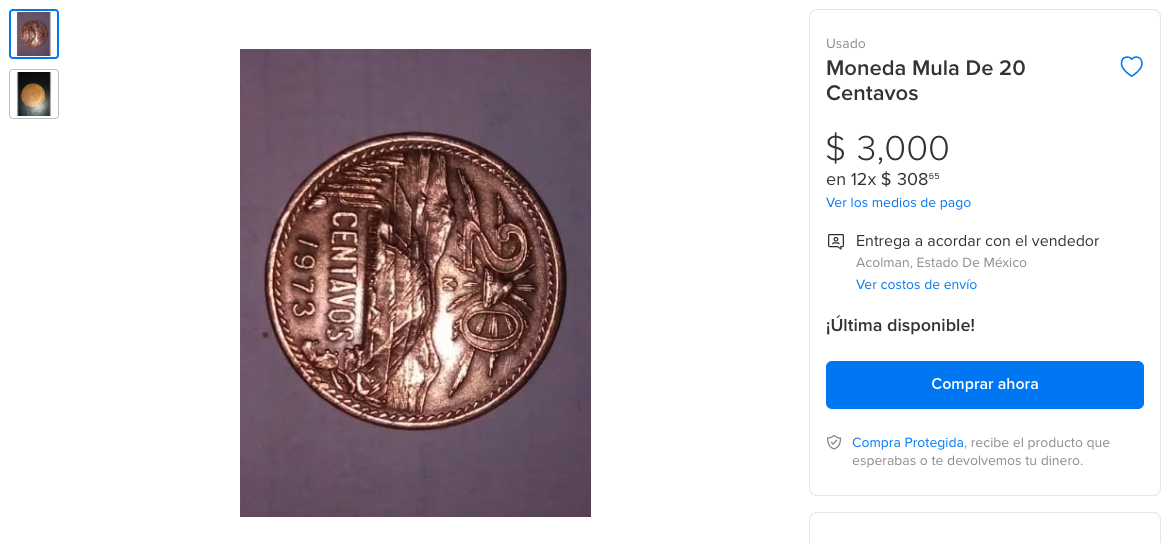Show the second coin photo thumbnail

(34, 94)
